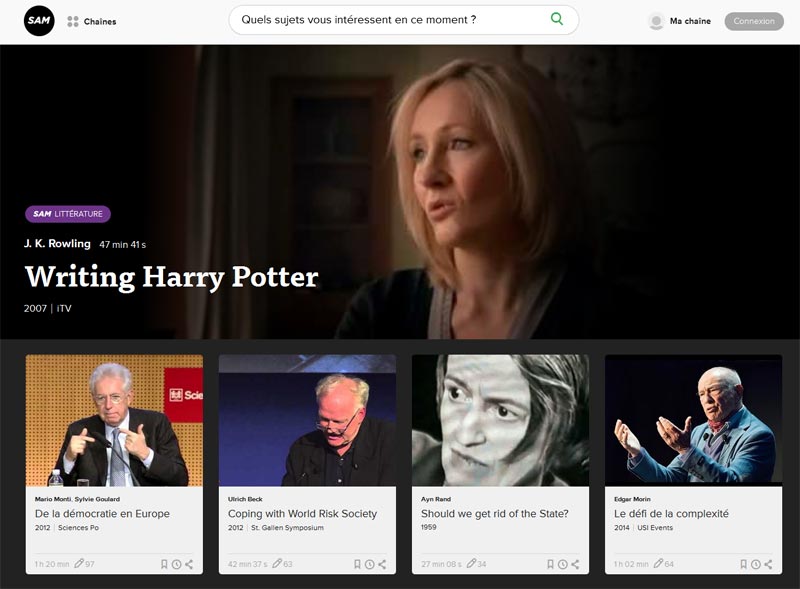Share the Should we get rid of the State card
800x589 pixels.
point(575,564)
